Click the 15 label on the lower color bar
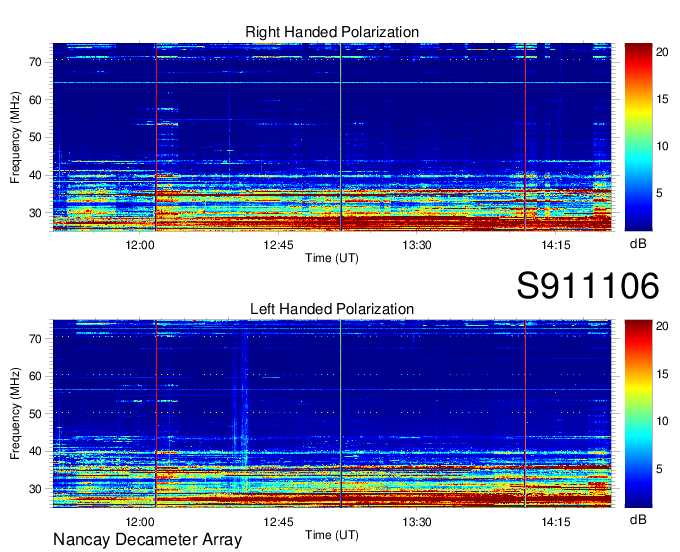The width and height of the screenshot is (680, 552). (x=662, y=374)
